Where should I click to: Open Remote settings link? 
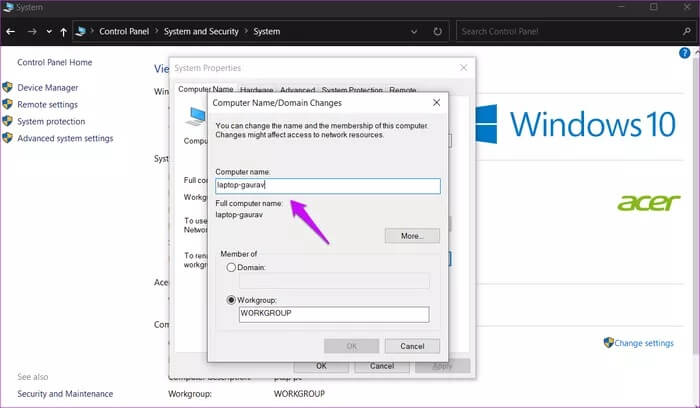47,104
